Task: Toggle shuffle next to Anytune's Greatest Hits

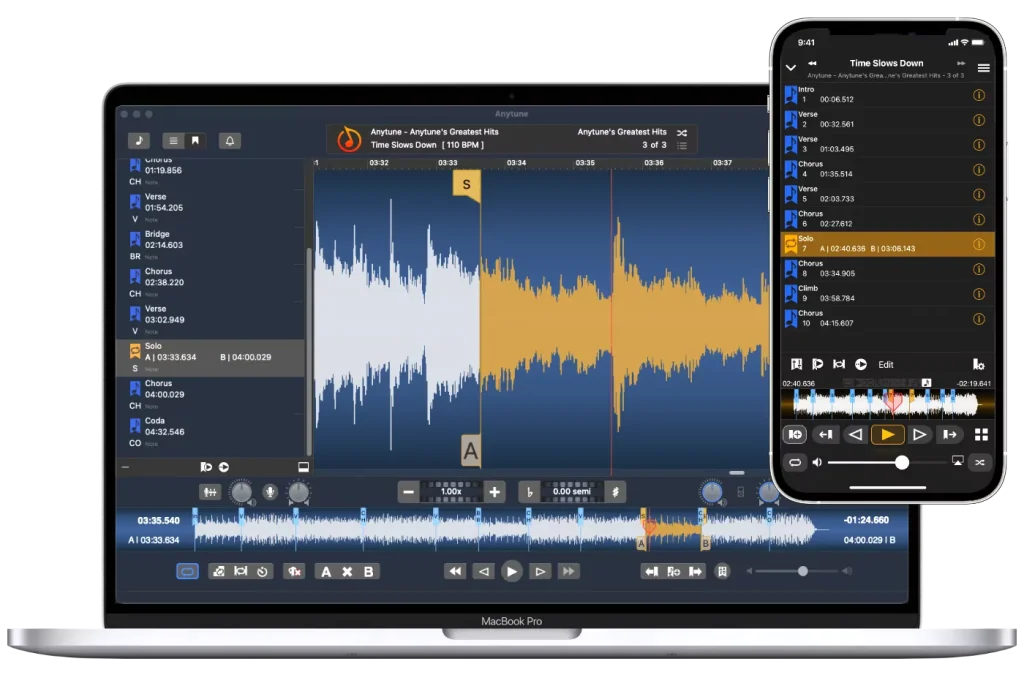Action: click(x=682, y=133)
